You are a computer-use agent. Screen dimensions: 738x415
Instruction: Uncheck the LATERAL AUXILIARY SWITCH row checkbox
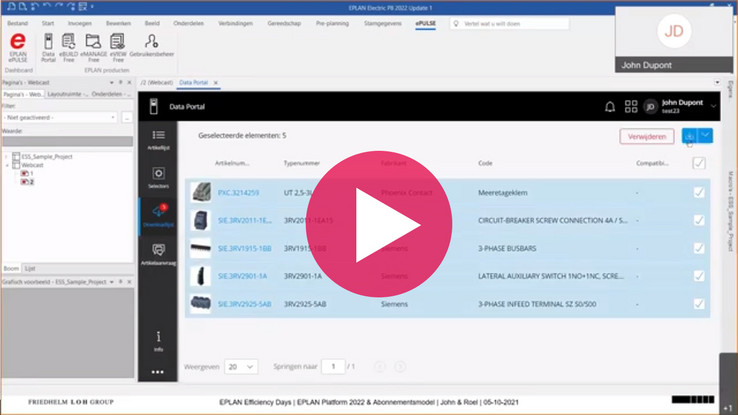point(699,276)
